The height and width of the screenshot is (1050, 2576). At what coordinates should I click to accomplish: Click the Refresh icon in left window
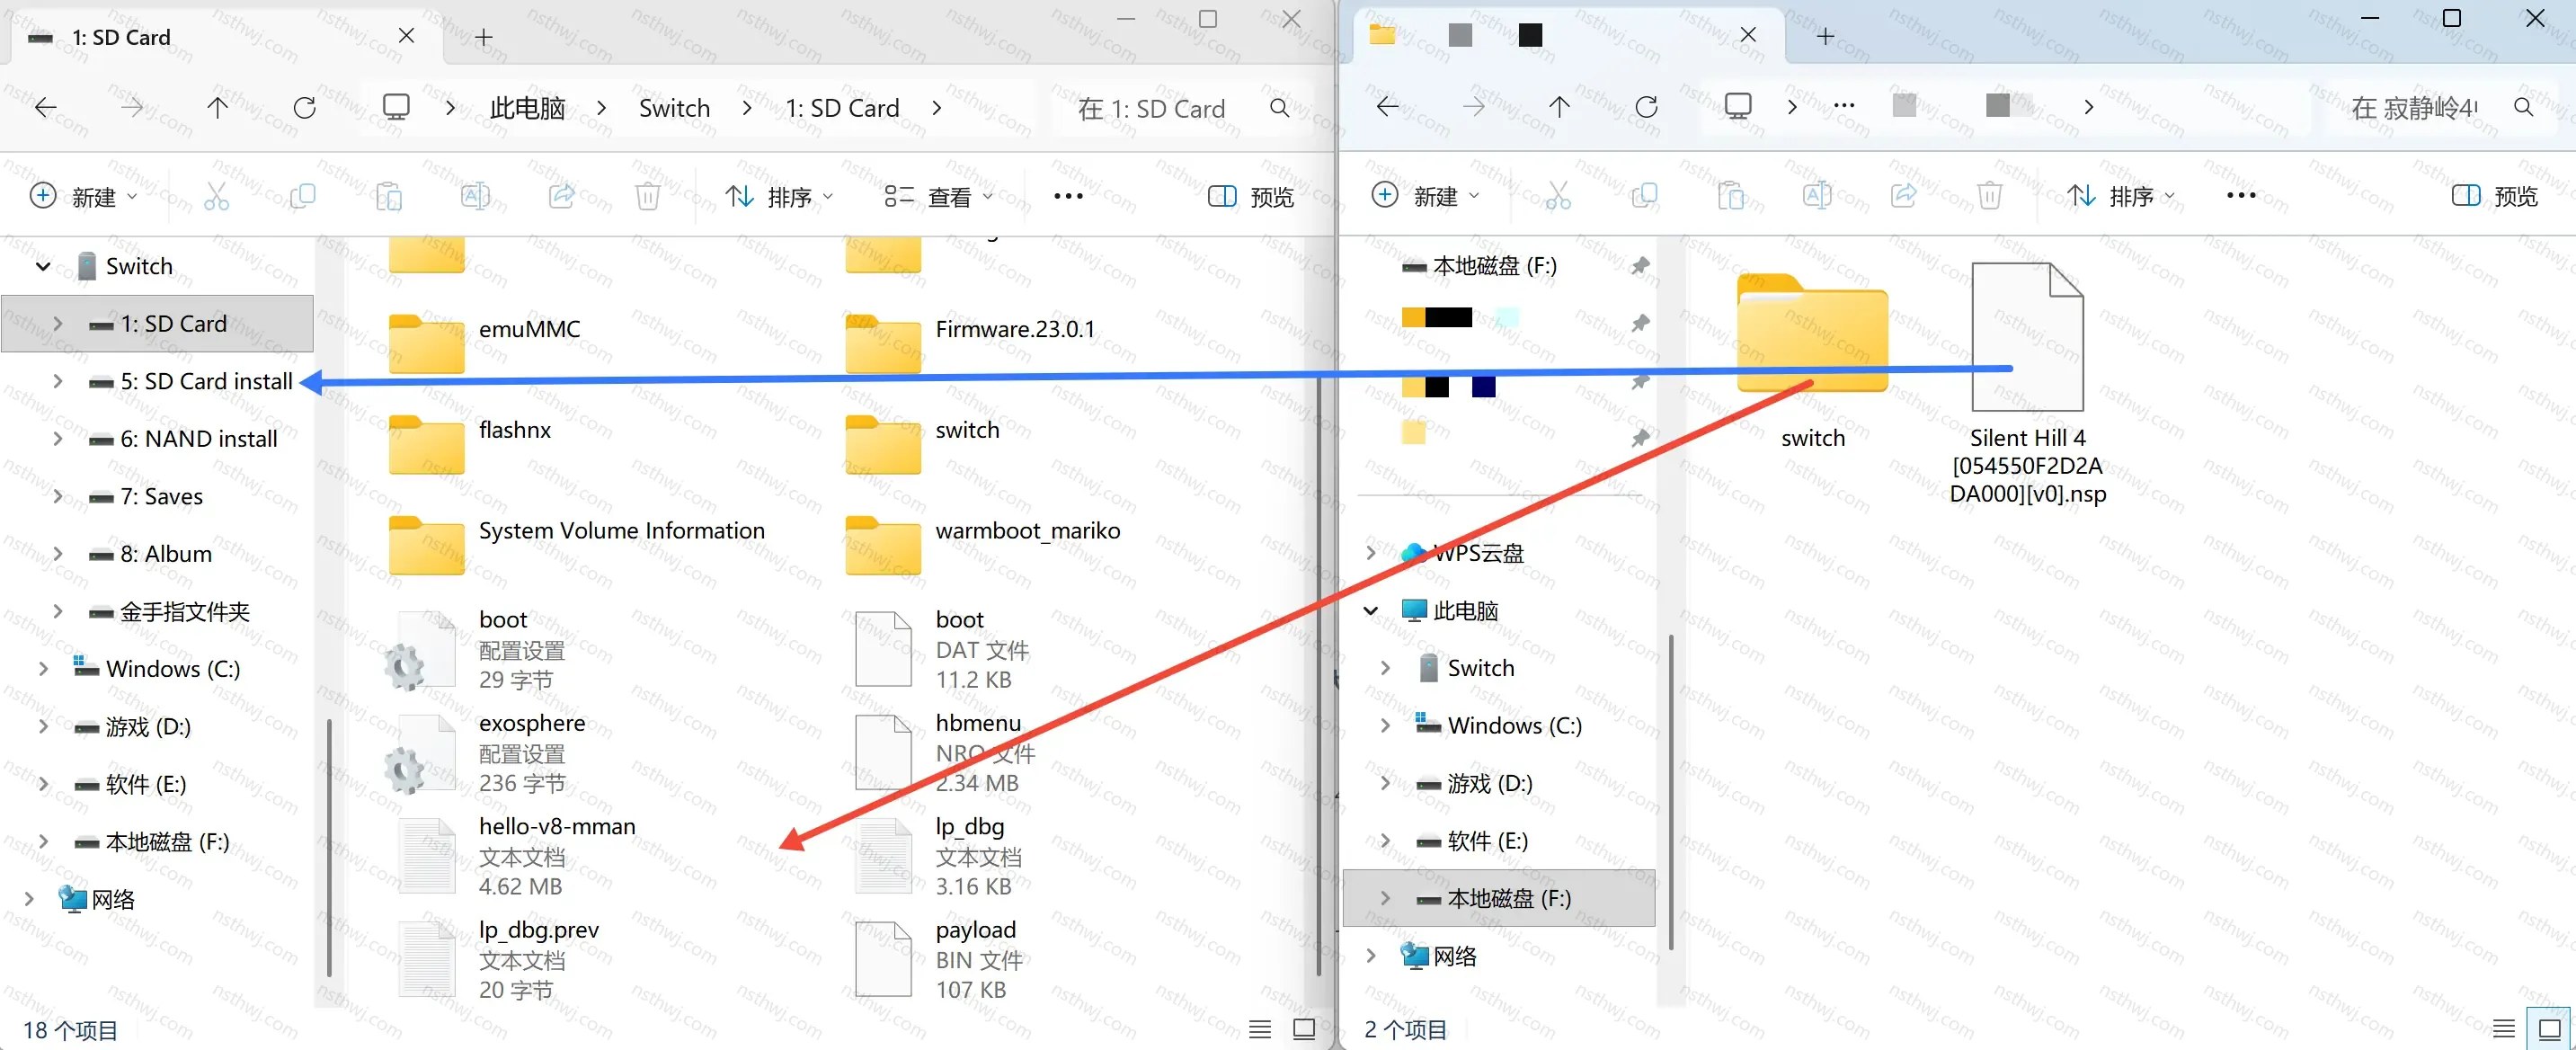tap(305, 107)
